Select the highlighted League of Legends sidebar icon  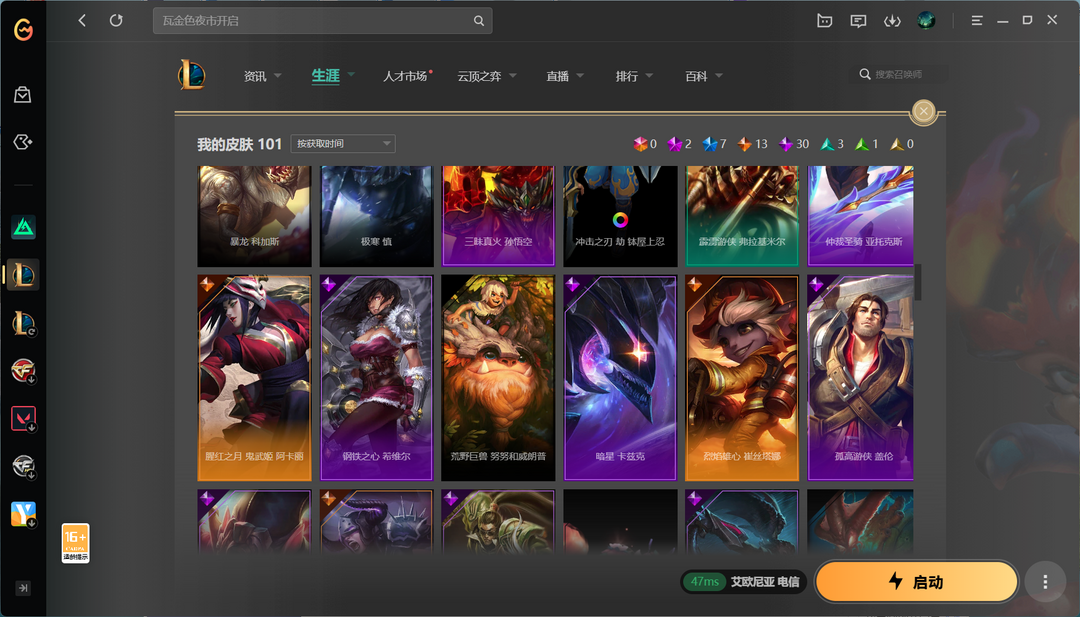coord(23,275)
